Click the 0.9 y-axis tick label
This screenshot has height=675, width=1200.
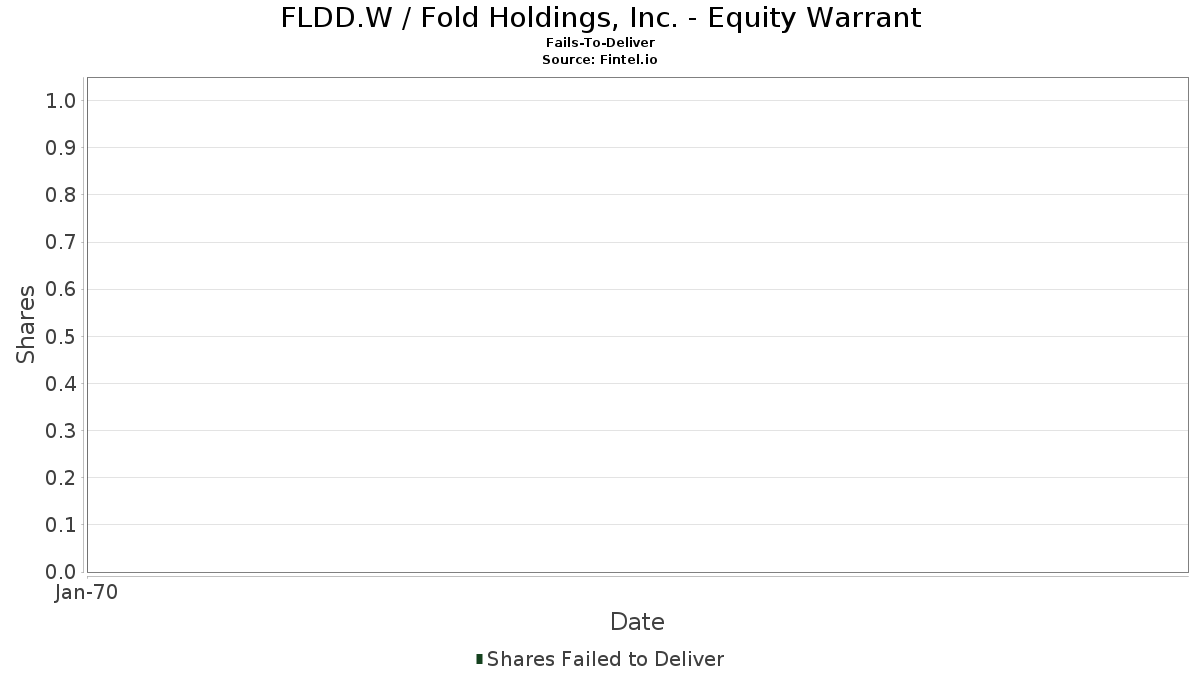pos(61,148)
